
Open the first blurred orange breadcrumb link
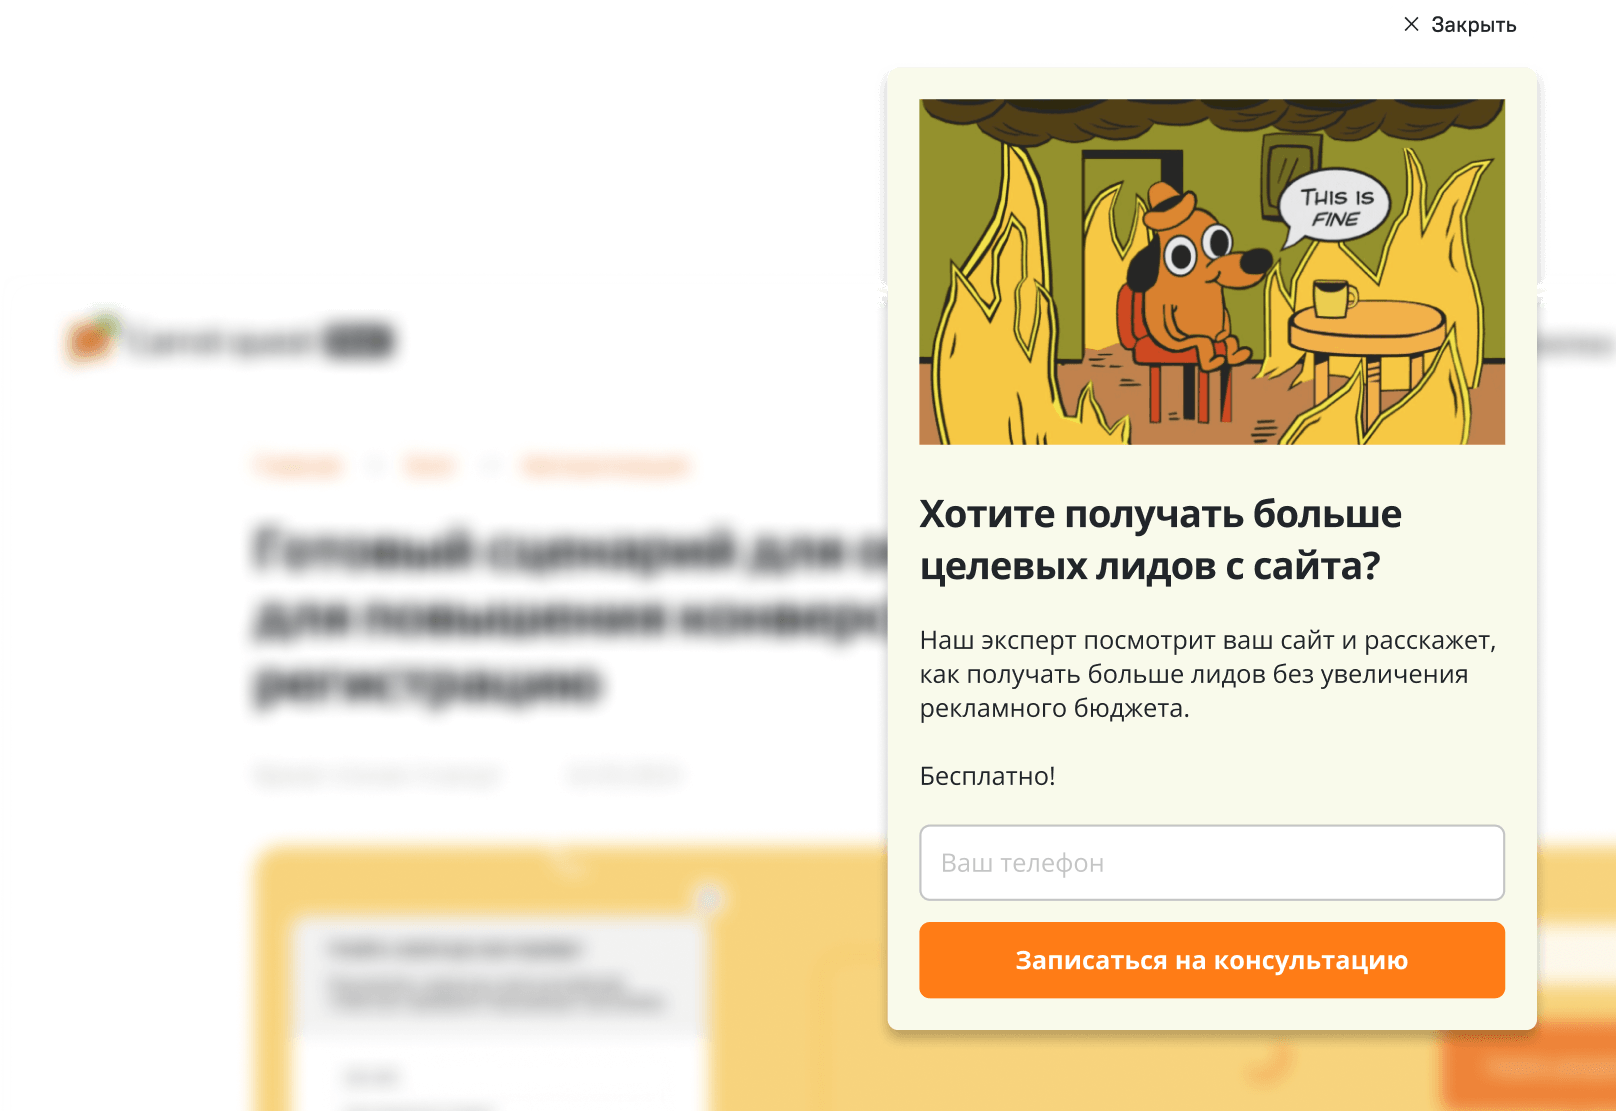(x=298, y=465)
